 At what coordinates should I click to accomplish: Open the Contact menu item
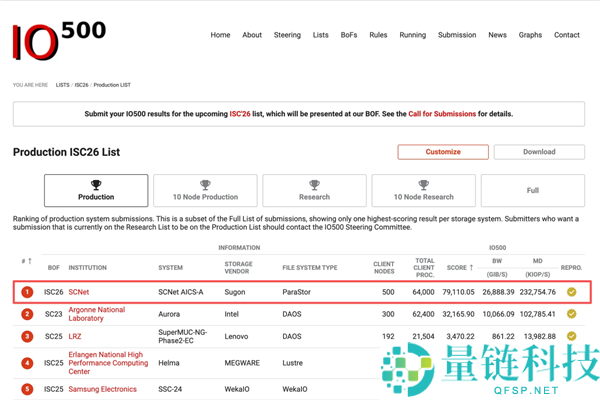pos(567,35)
